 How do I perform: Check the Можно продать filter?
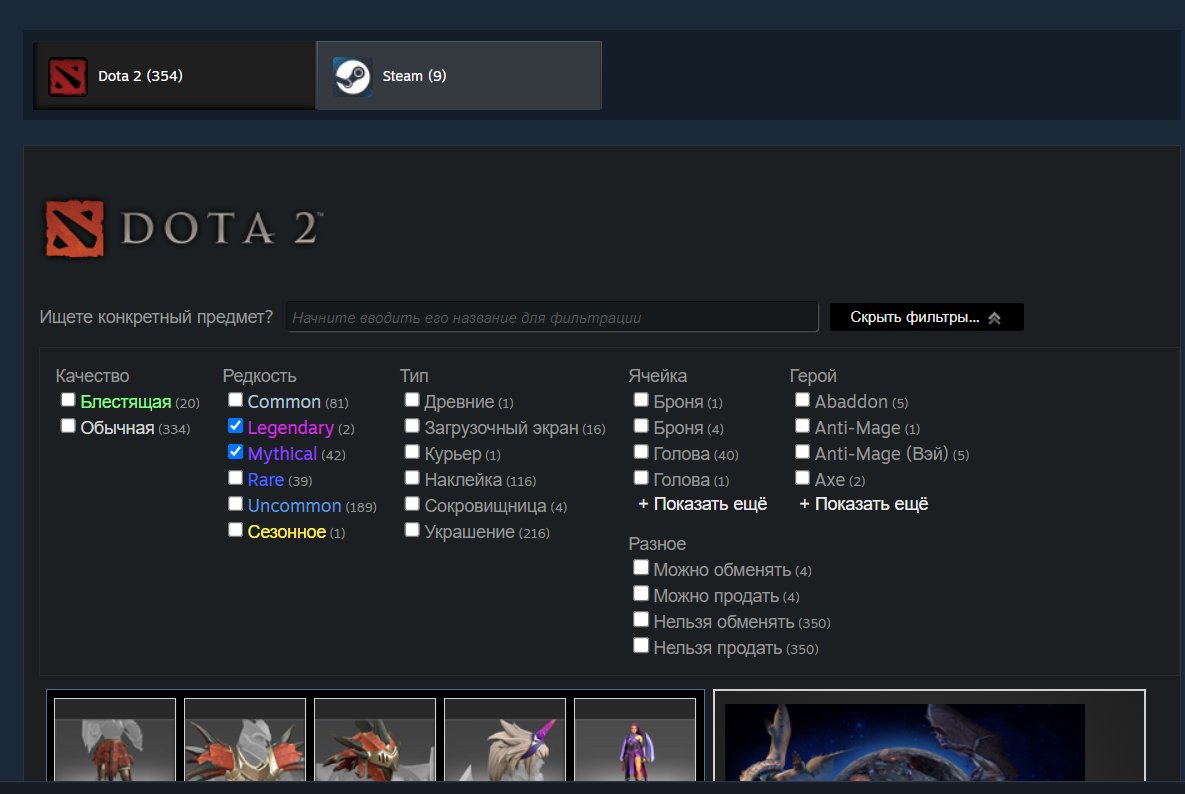pos(641,594)
